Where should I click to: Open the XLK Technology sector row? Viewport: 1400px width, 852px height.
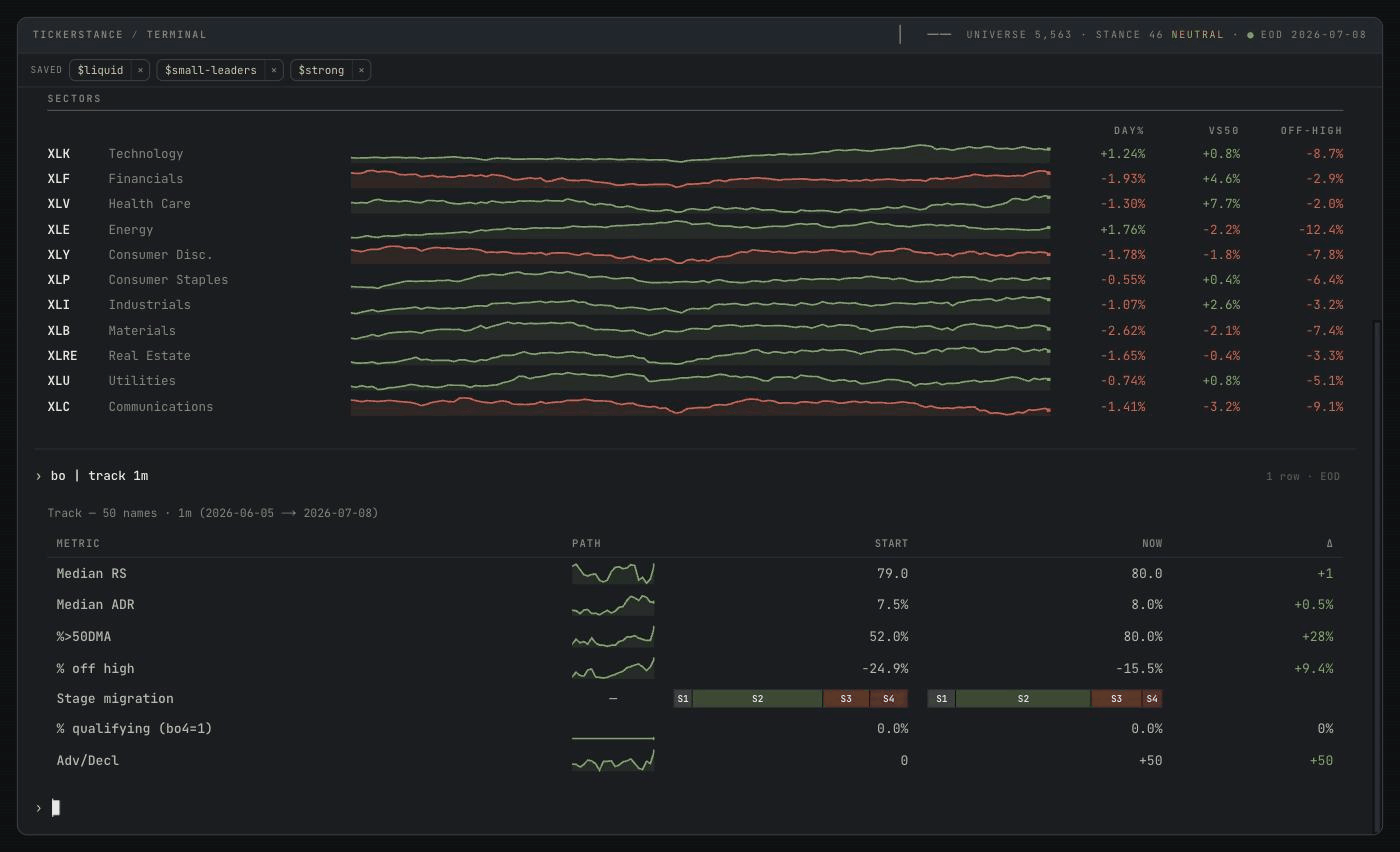click(x=695, y=154)
